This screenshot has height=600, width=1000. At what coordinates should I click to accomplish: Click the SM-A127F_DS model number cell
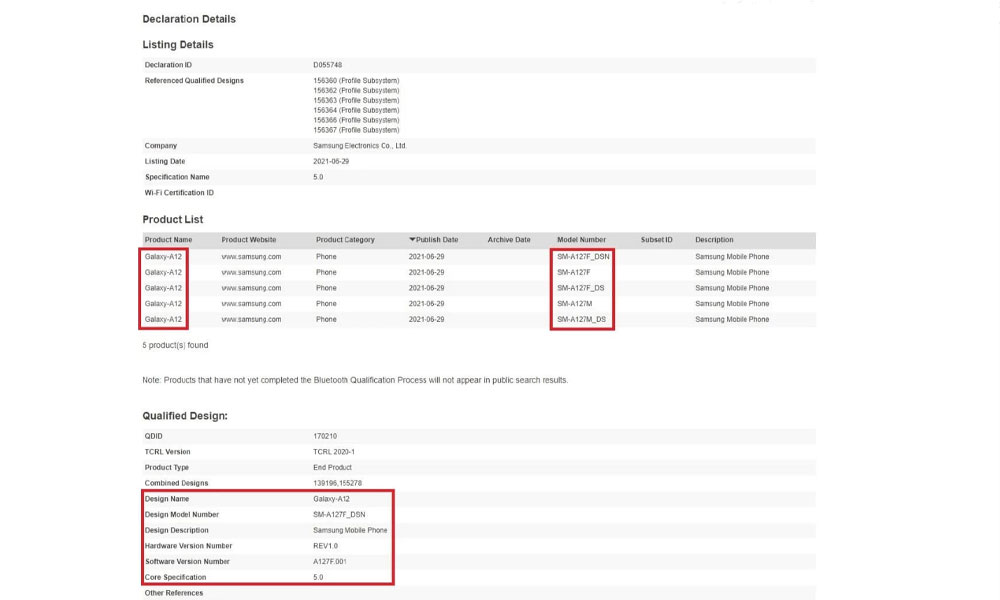click(581, 288)
